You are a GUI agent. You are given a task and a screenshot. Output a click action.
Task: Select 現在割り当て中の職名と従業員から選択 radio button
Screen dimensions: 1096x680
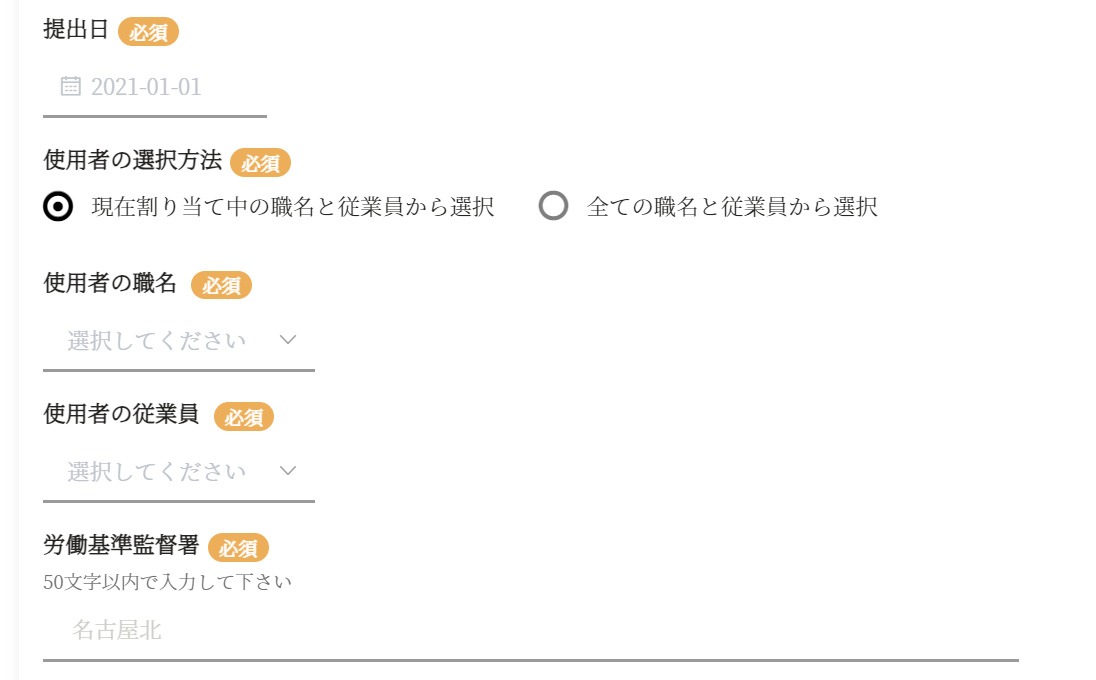click(59, 207)
